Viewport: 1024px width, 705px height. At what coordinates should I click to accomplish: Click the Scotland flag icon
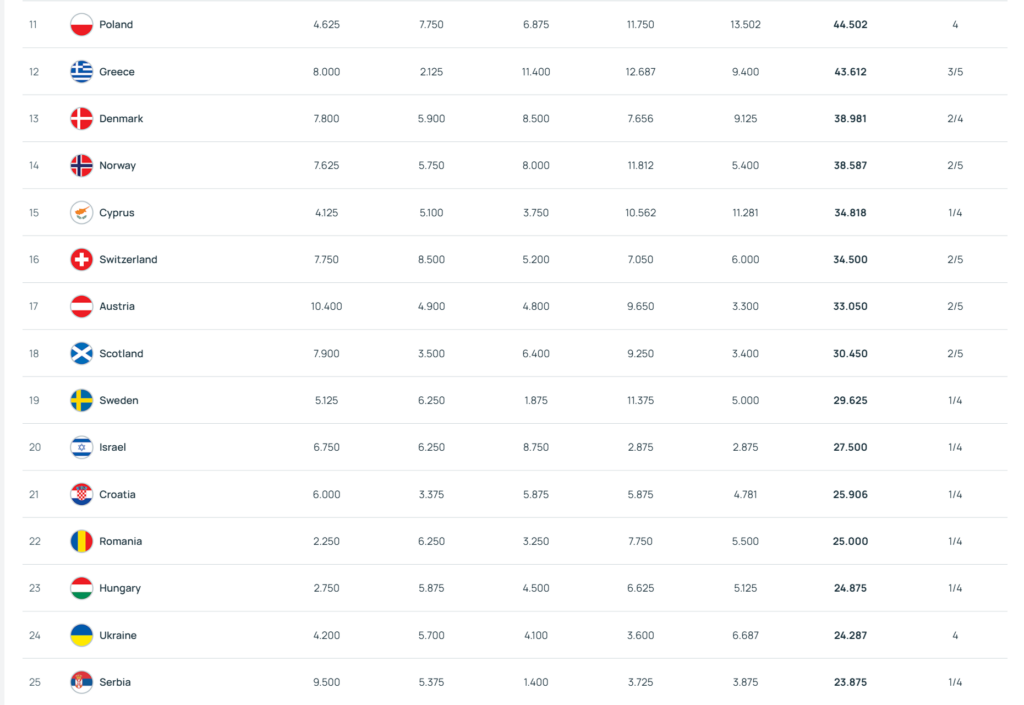pyautogui.click(x=82, y=354)
